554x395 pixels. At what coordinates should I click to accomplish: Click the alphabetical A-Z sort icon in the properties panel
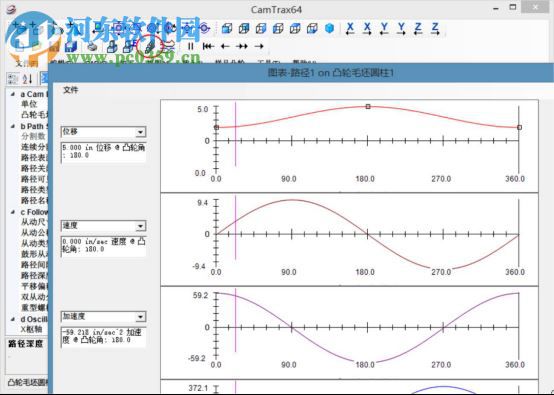pos(27,78)
